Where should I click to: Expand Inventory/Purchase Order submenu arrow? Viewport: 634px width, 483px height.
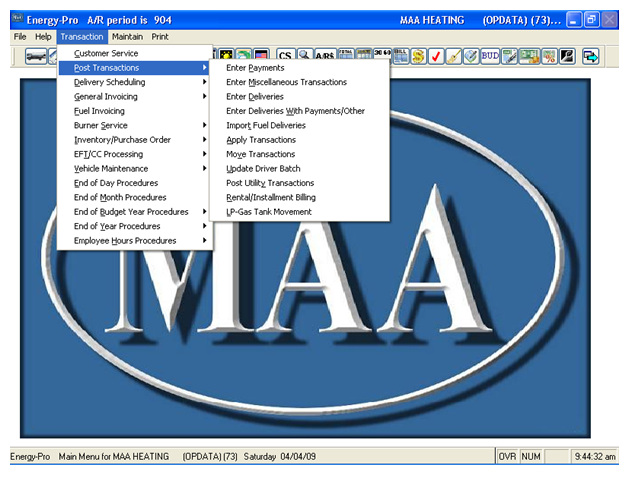[x=205, y=140]
